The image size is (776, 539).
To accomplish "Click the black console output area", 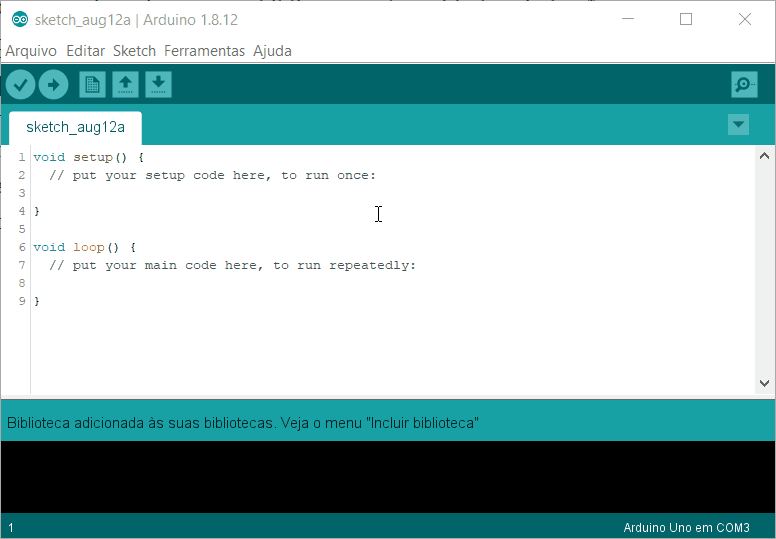I will [388, 477].
